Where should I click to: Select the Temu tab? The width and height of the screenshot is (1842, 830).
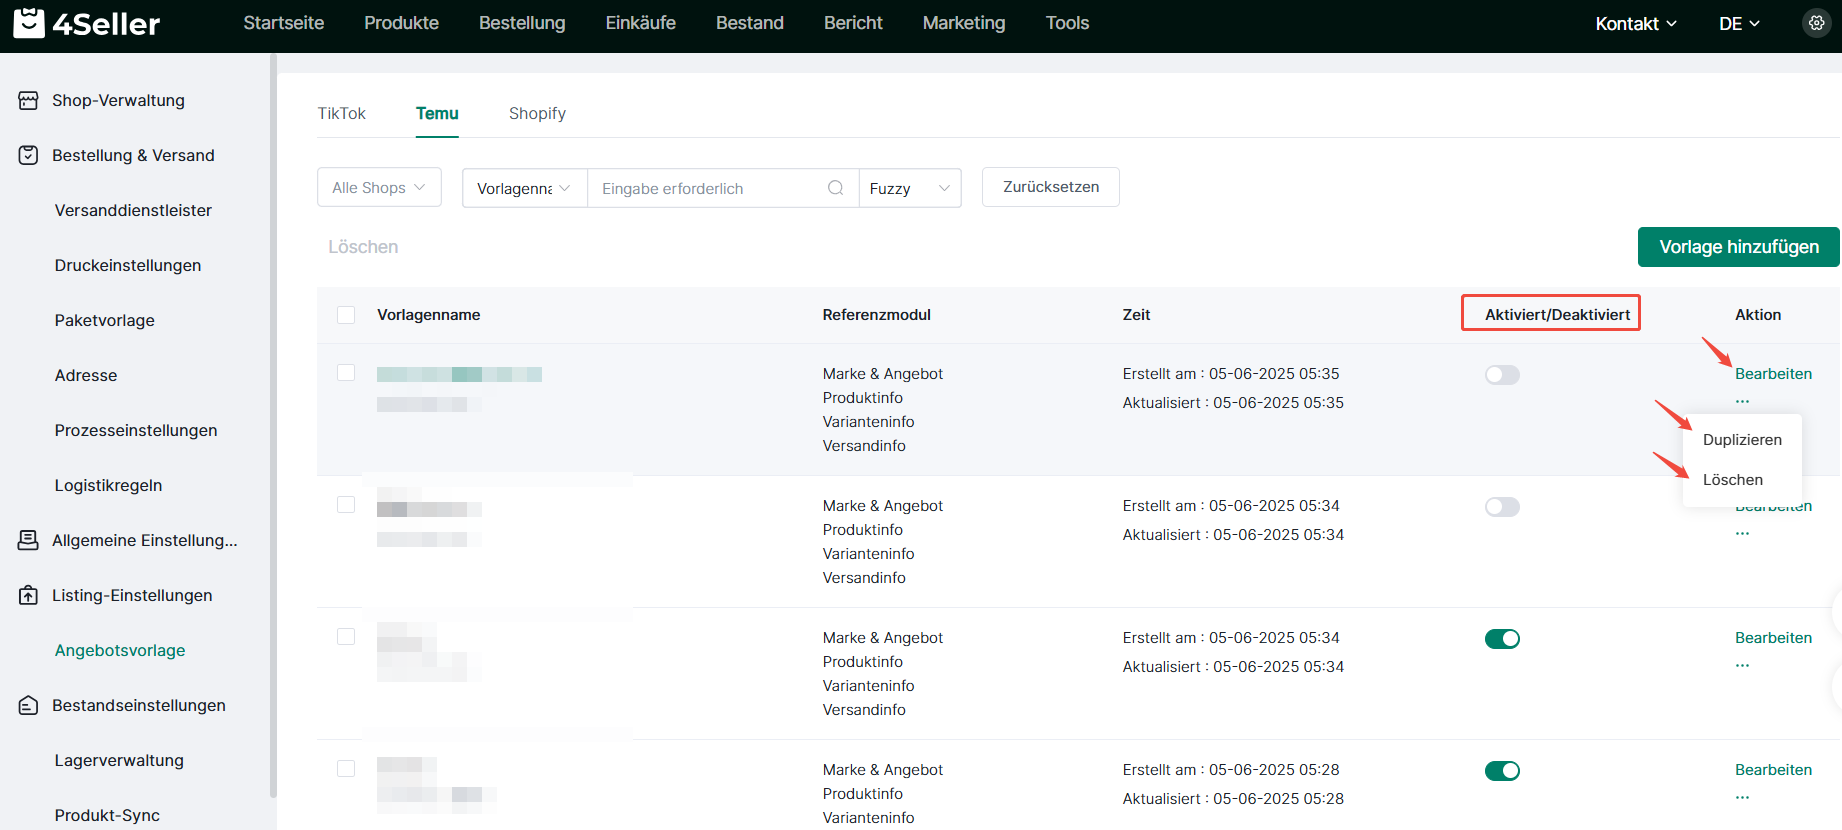[437, 114]
